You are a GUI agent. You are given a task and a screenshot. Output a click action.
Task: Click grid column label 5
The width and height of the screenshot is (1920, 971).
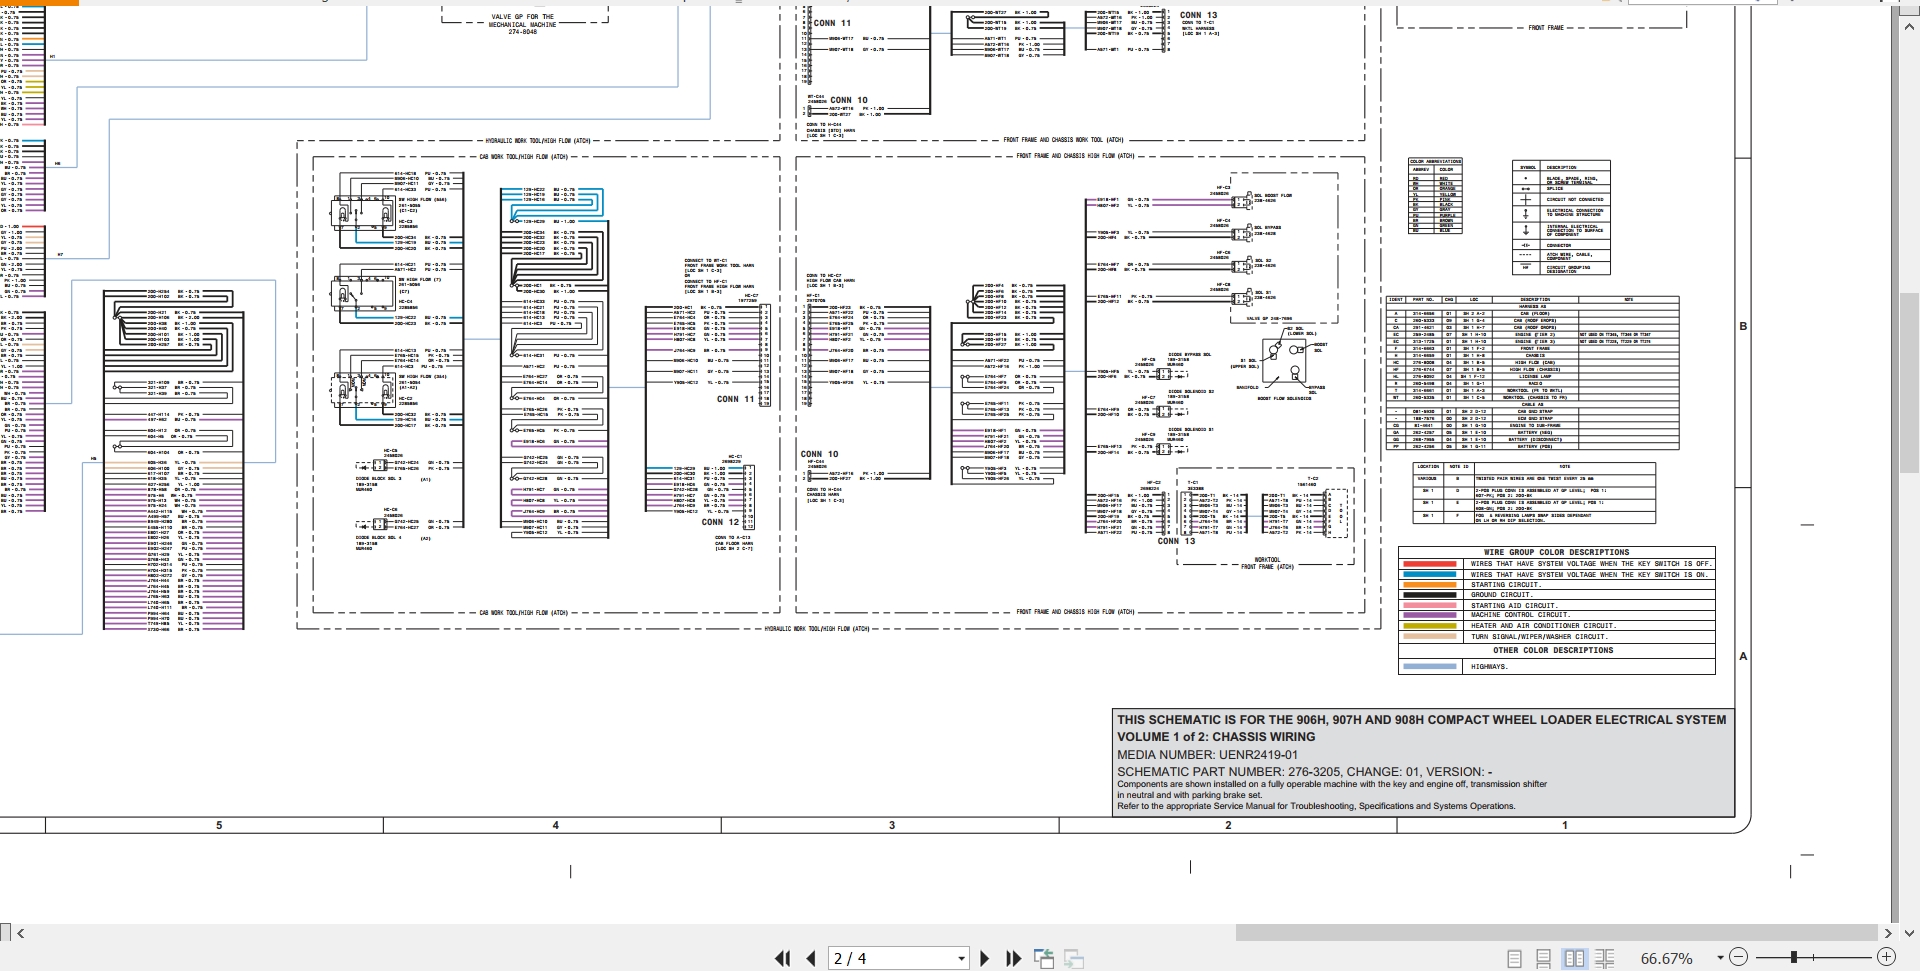pyautogui.click(x=219, y=825)
